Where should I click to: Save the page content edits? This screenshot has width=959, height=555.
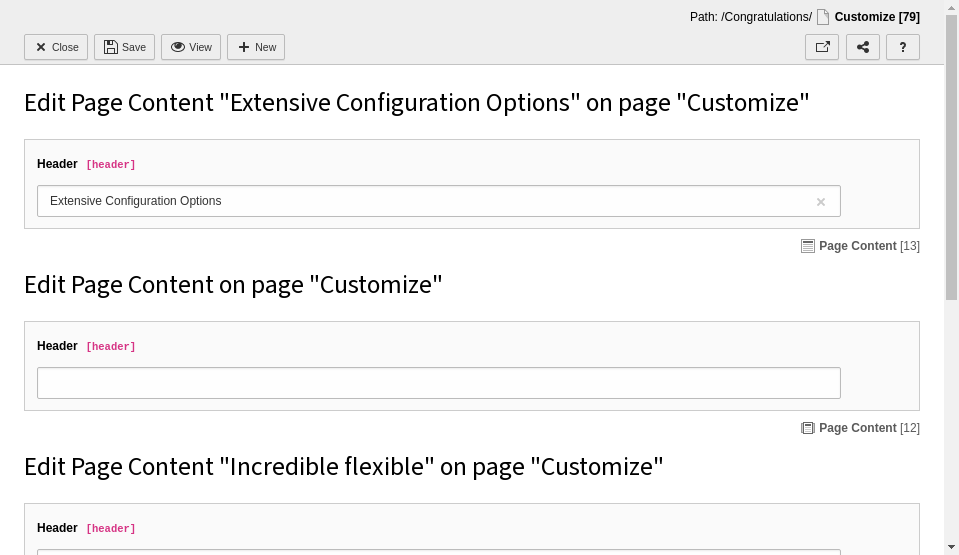coord(124,47)
